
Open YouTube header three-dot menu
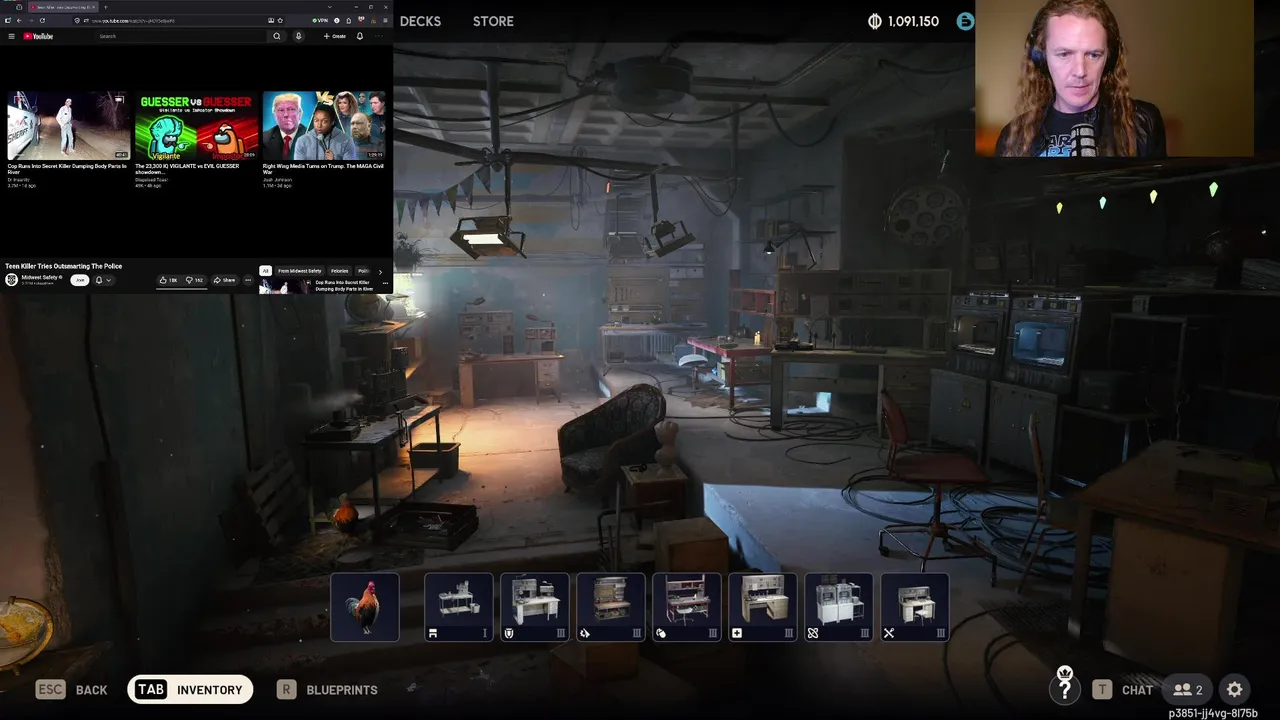coord(379,36)
